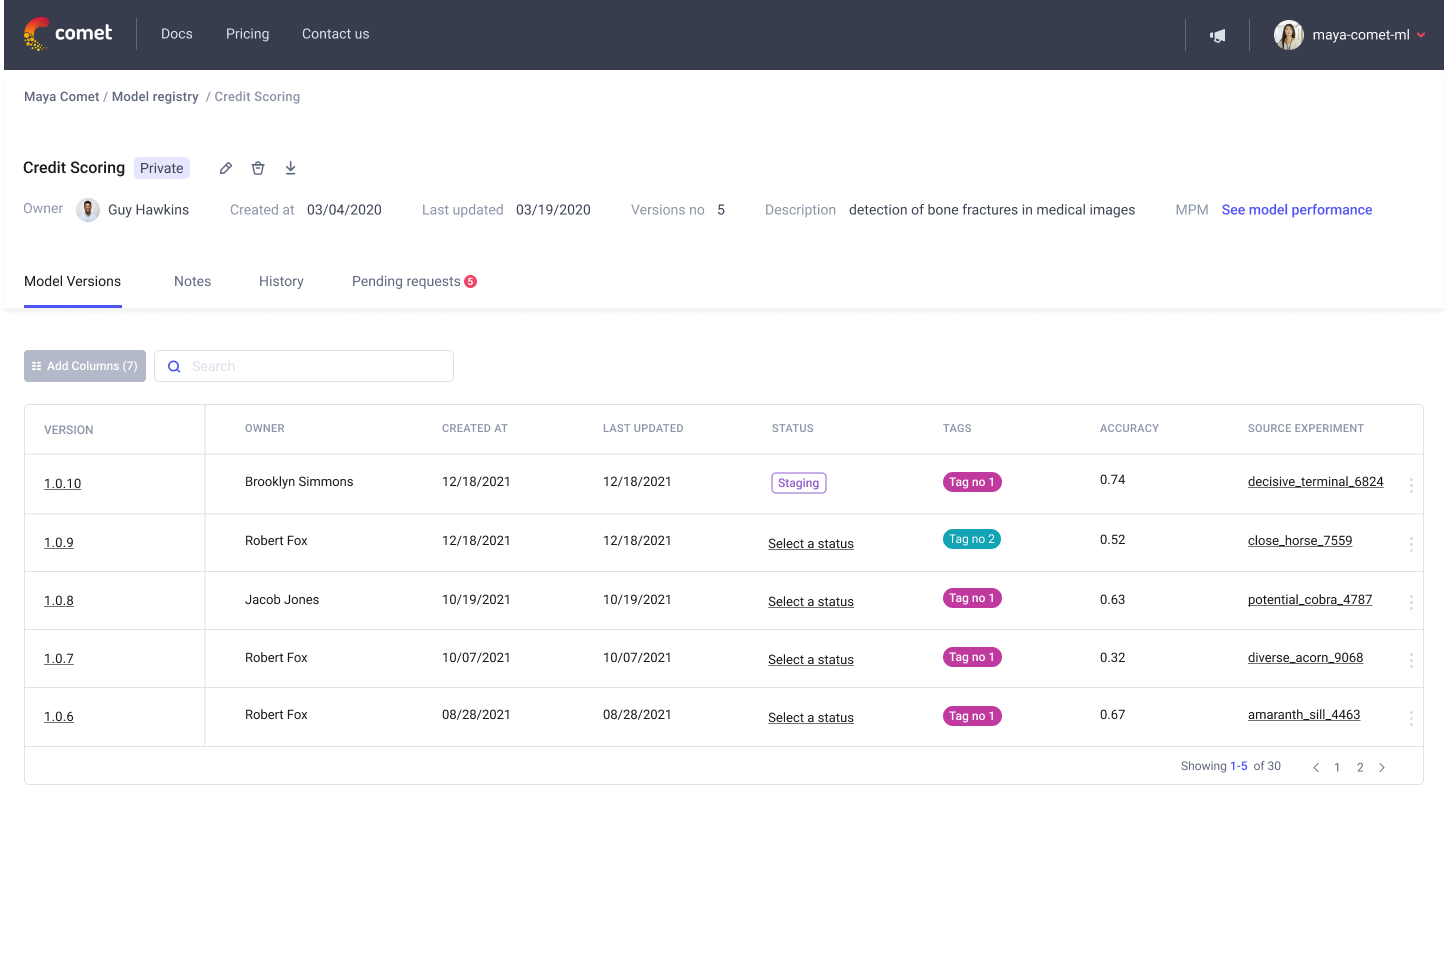Viewport: 1448px width, 960px height.
Task: Open the kebab menu for version 1.0.10
Action: [1411, 484]
